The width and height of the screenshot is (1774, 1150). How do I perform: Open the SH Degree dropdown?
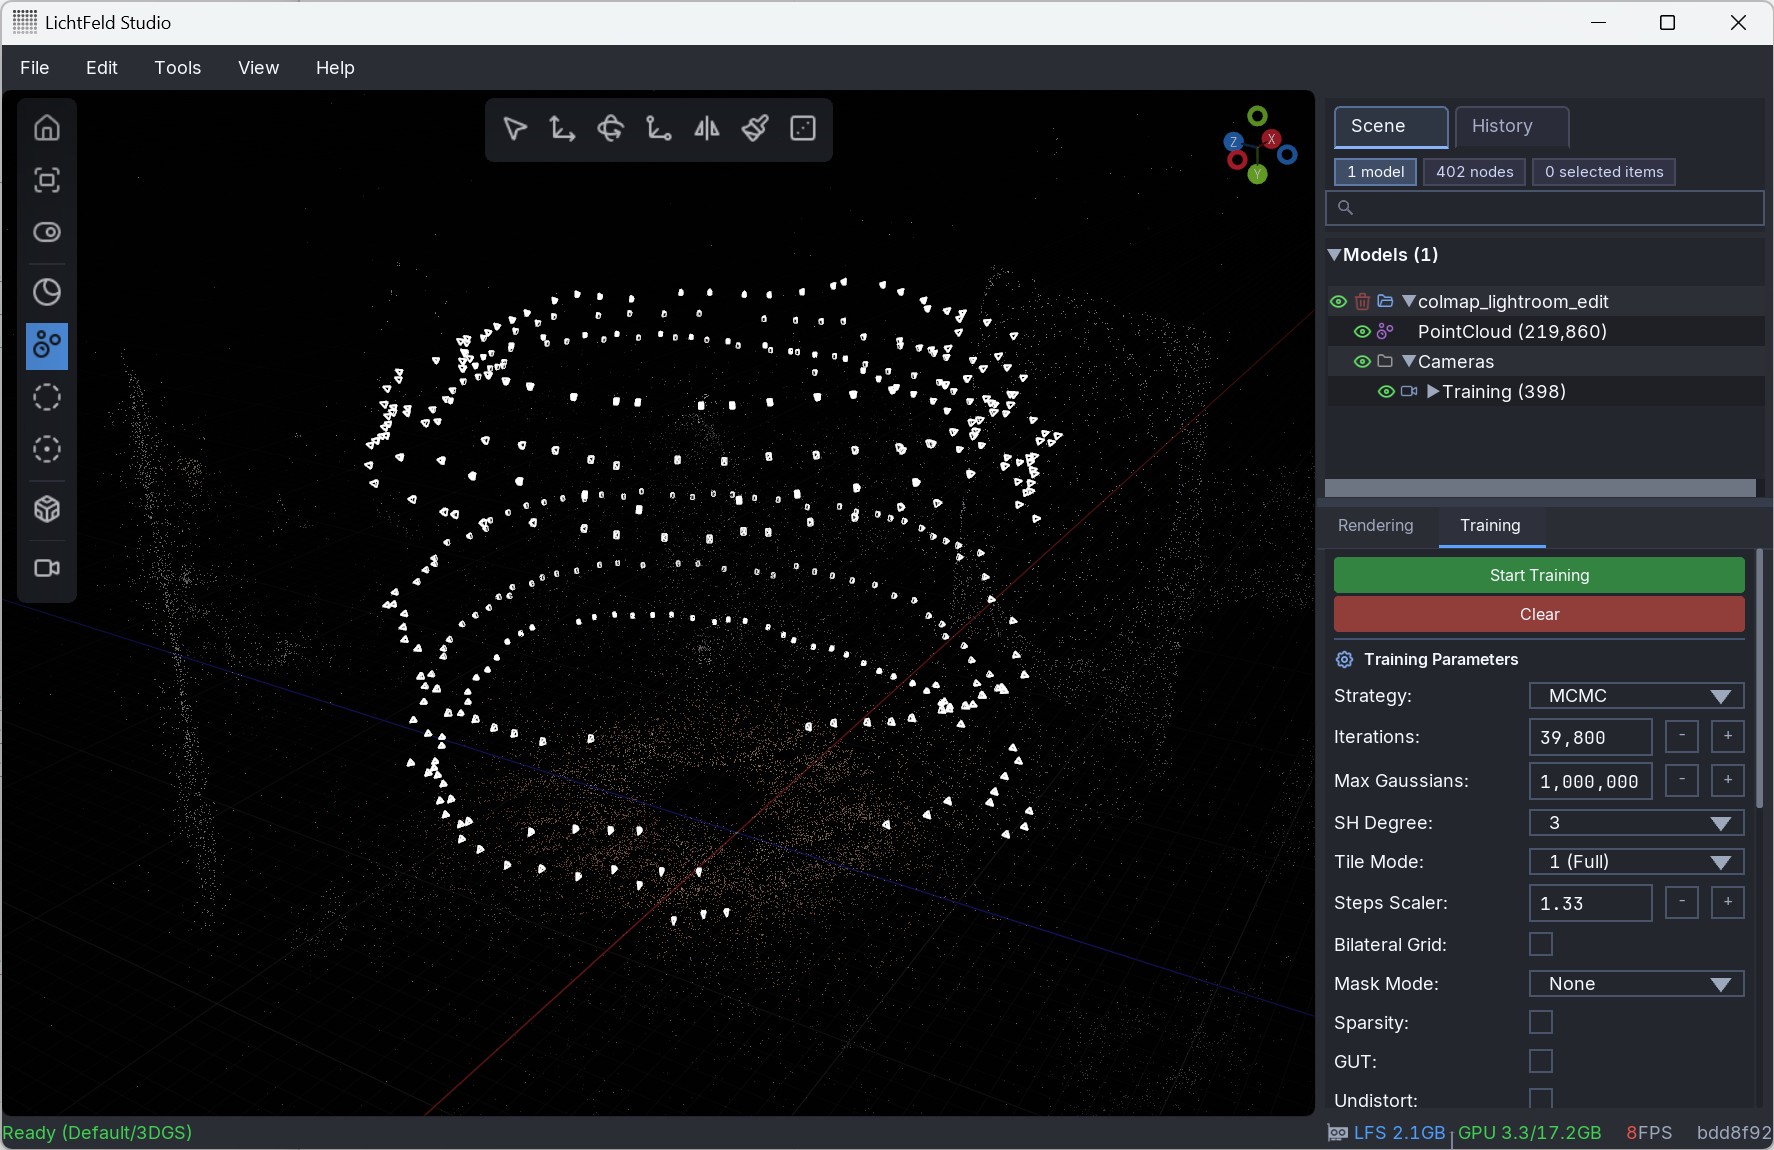[1636, 823]
